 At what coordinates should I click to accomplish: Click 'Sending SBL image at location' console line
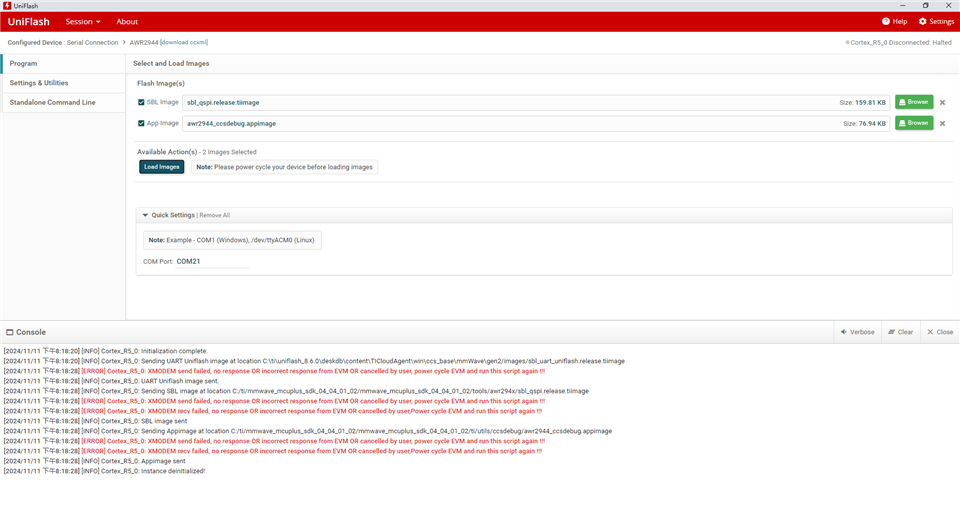click(296, 391)
